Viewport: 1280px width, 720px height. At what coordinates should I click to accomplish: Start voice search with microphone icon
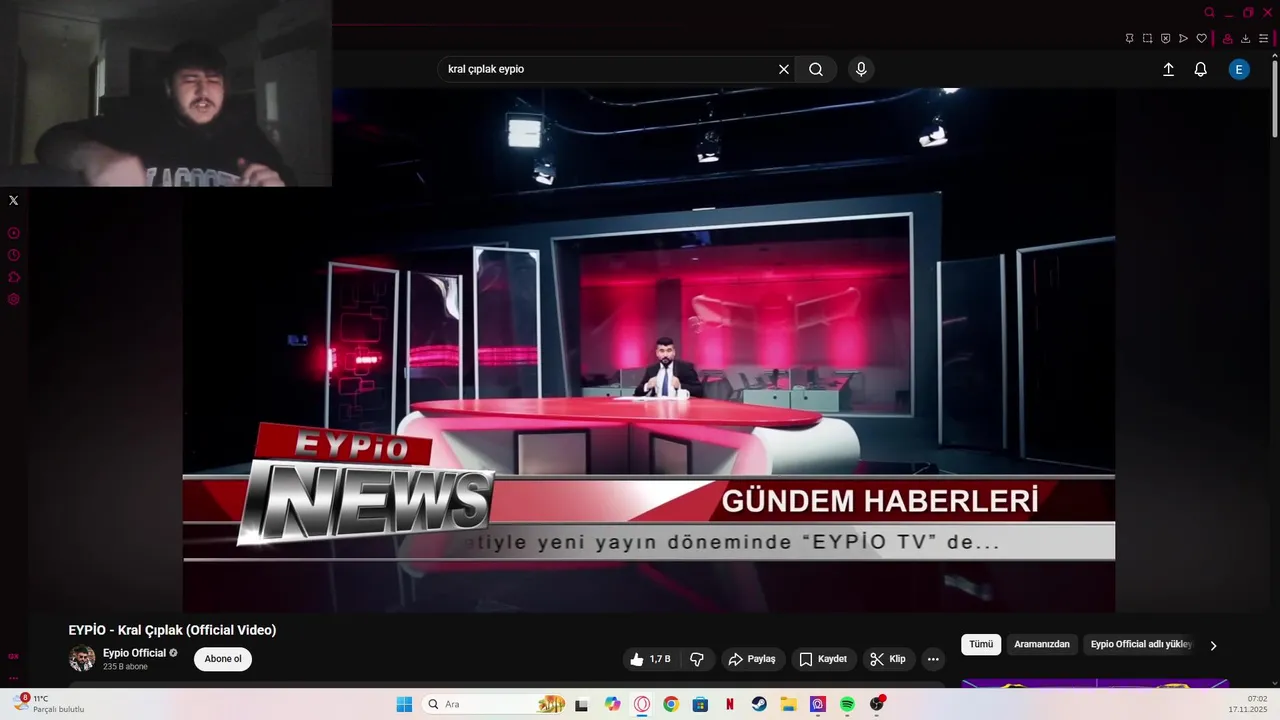click(x=861, y=69)
